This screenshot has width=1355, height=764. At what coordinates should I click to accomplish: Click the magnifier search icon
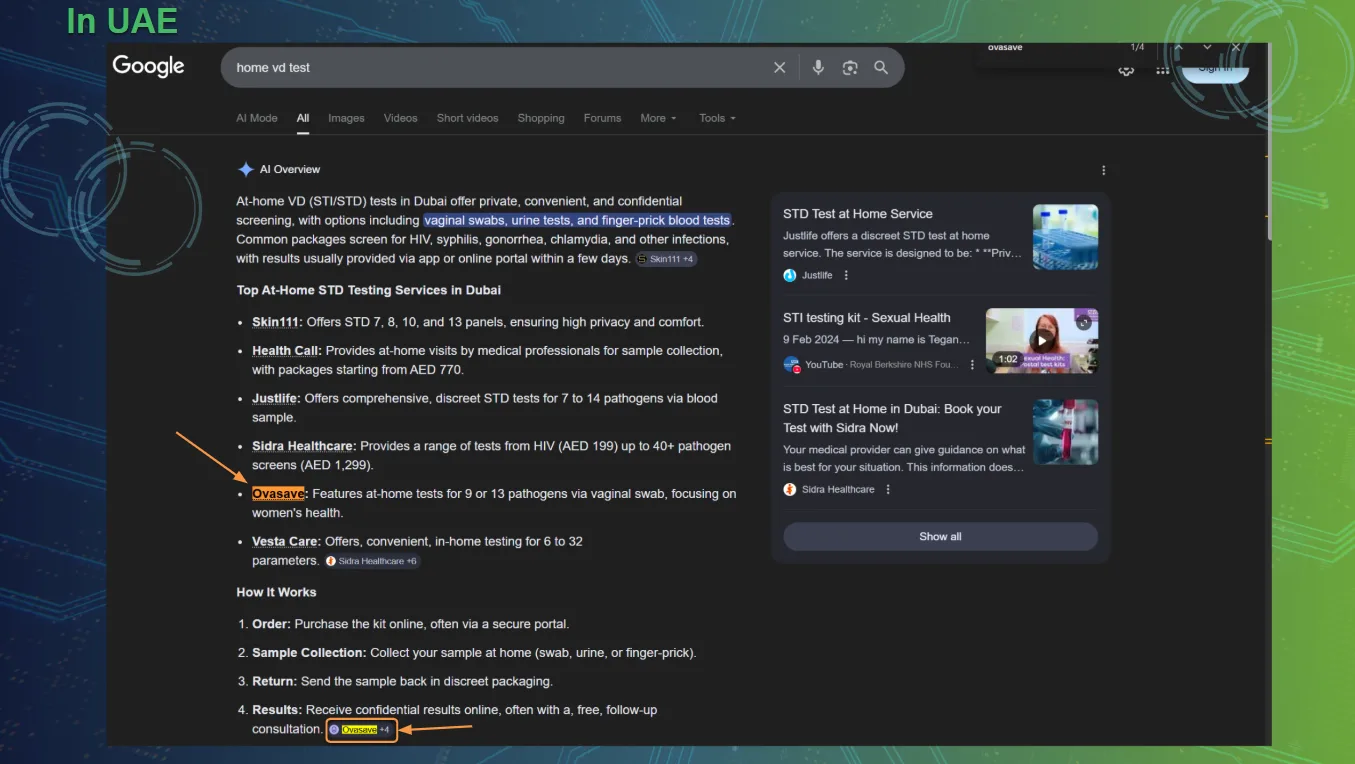click(x=881, y=67)
